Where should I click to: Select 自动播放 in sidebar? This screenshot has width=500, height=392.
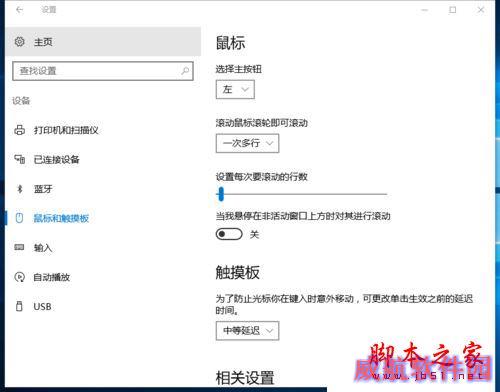click(x=103, y=277)
